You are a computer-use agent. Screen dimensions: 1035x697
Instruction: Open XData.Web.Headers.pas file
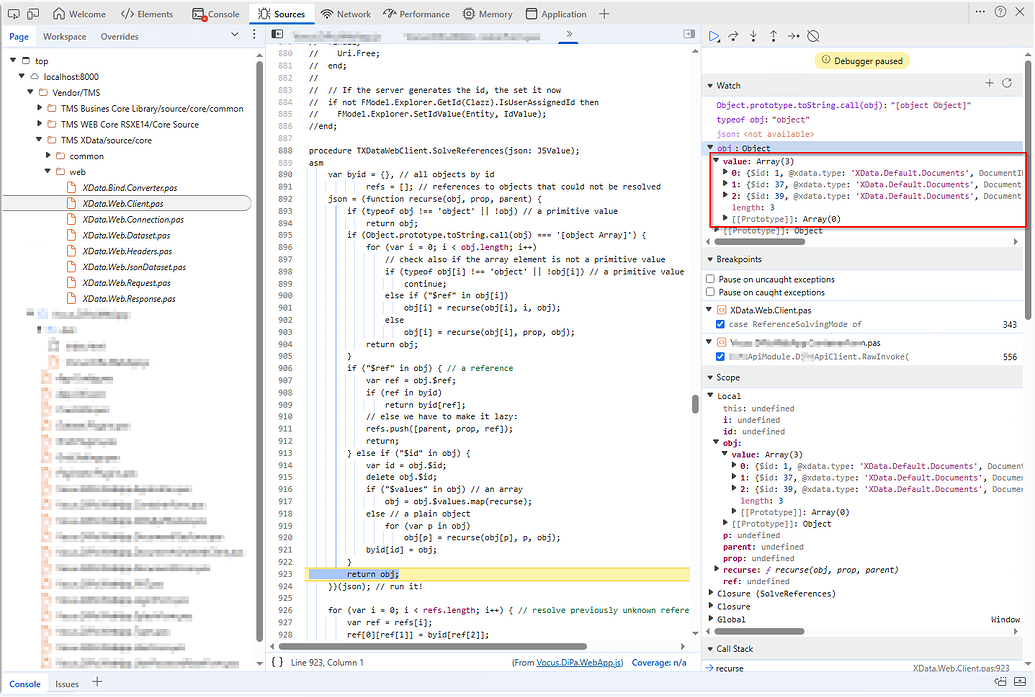127,251
